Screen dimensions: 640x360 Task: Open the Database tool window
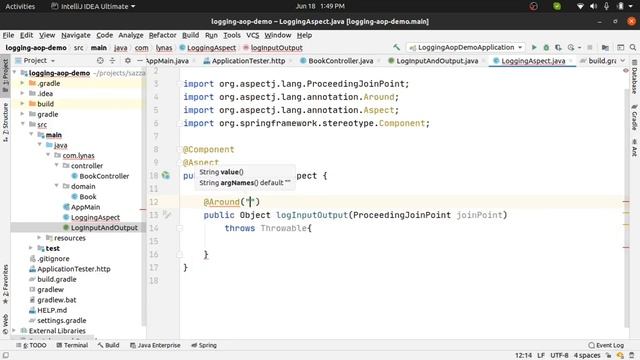pyautogui.click(x=635, y=78)
